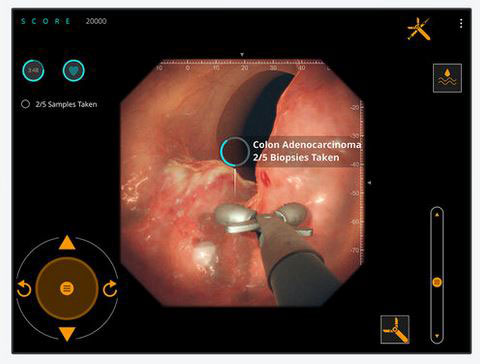Click the Colon Adenocarcinoma label

click(307, 145)
